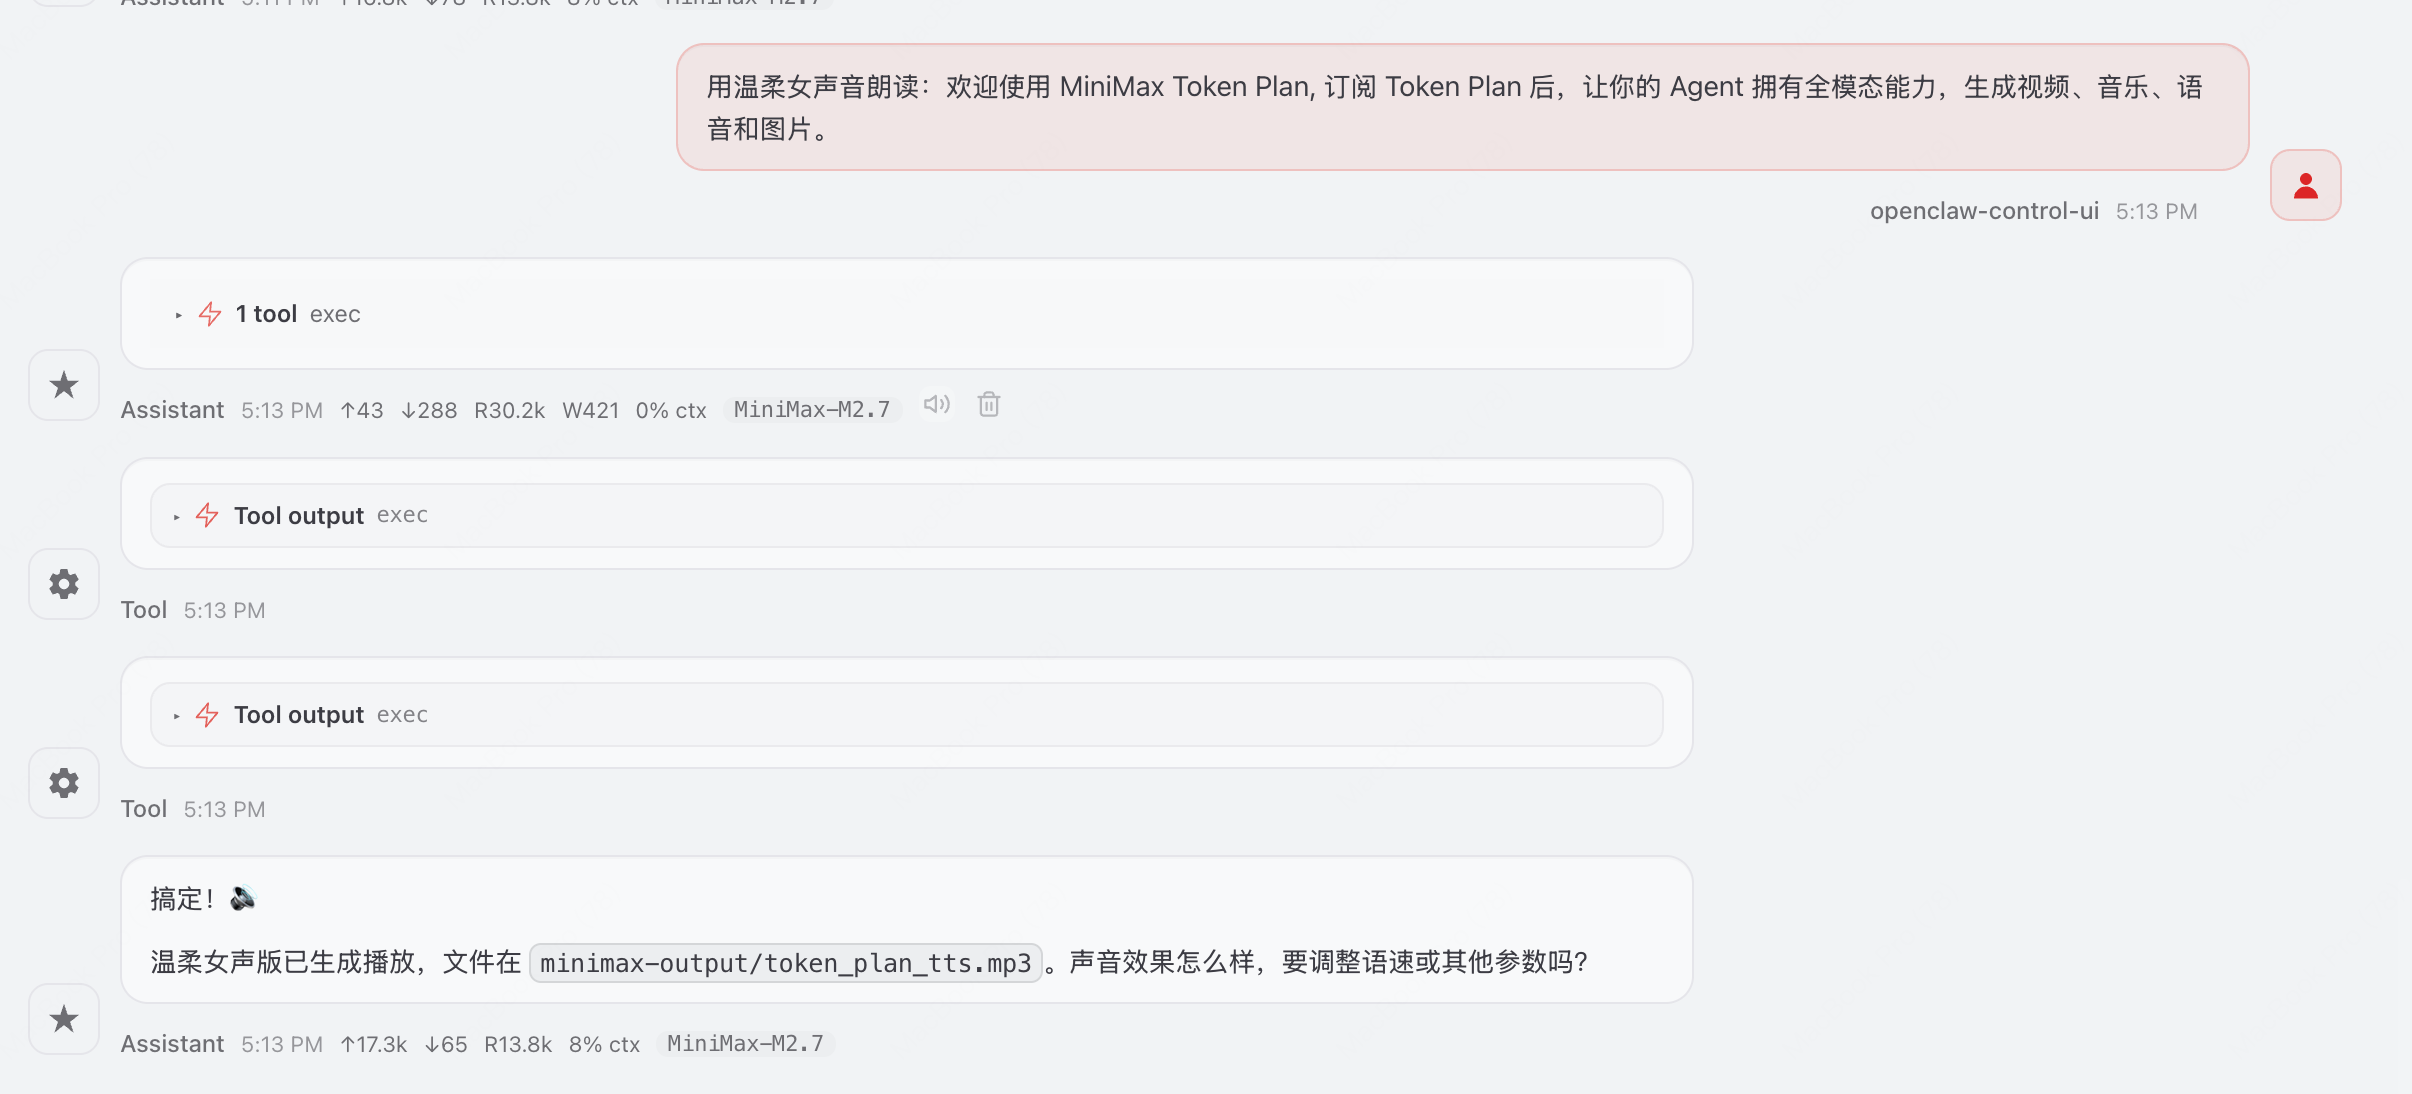Expand the '1 tool exec' disclosure triangle
The height and width of the screenshot is (1094, 2412).
point(178,315)
